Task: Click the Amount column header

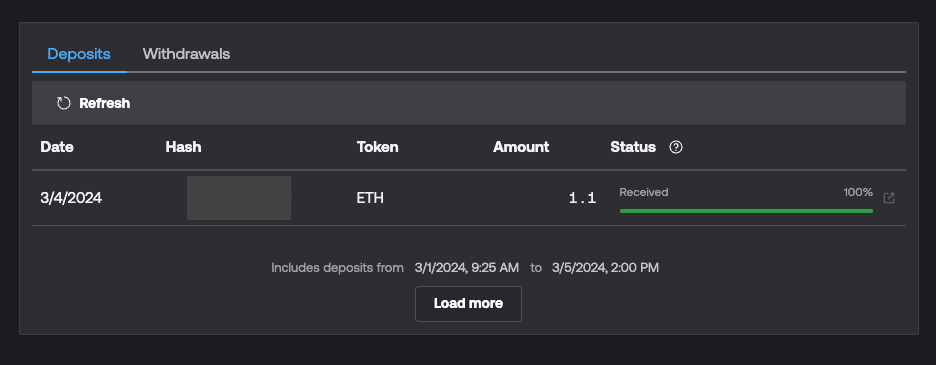Action: click(521, 147)
